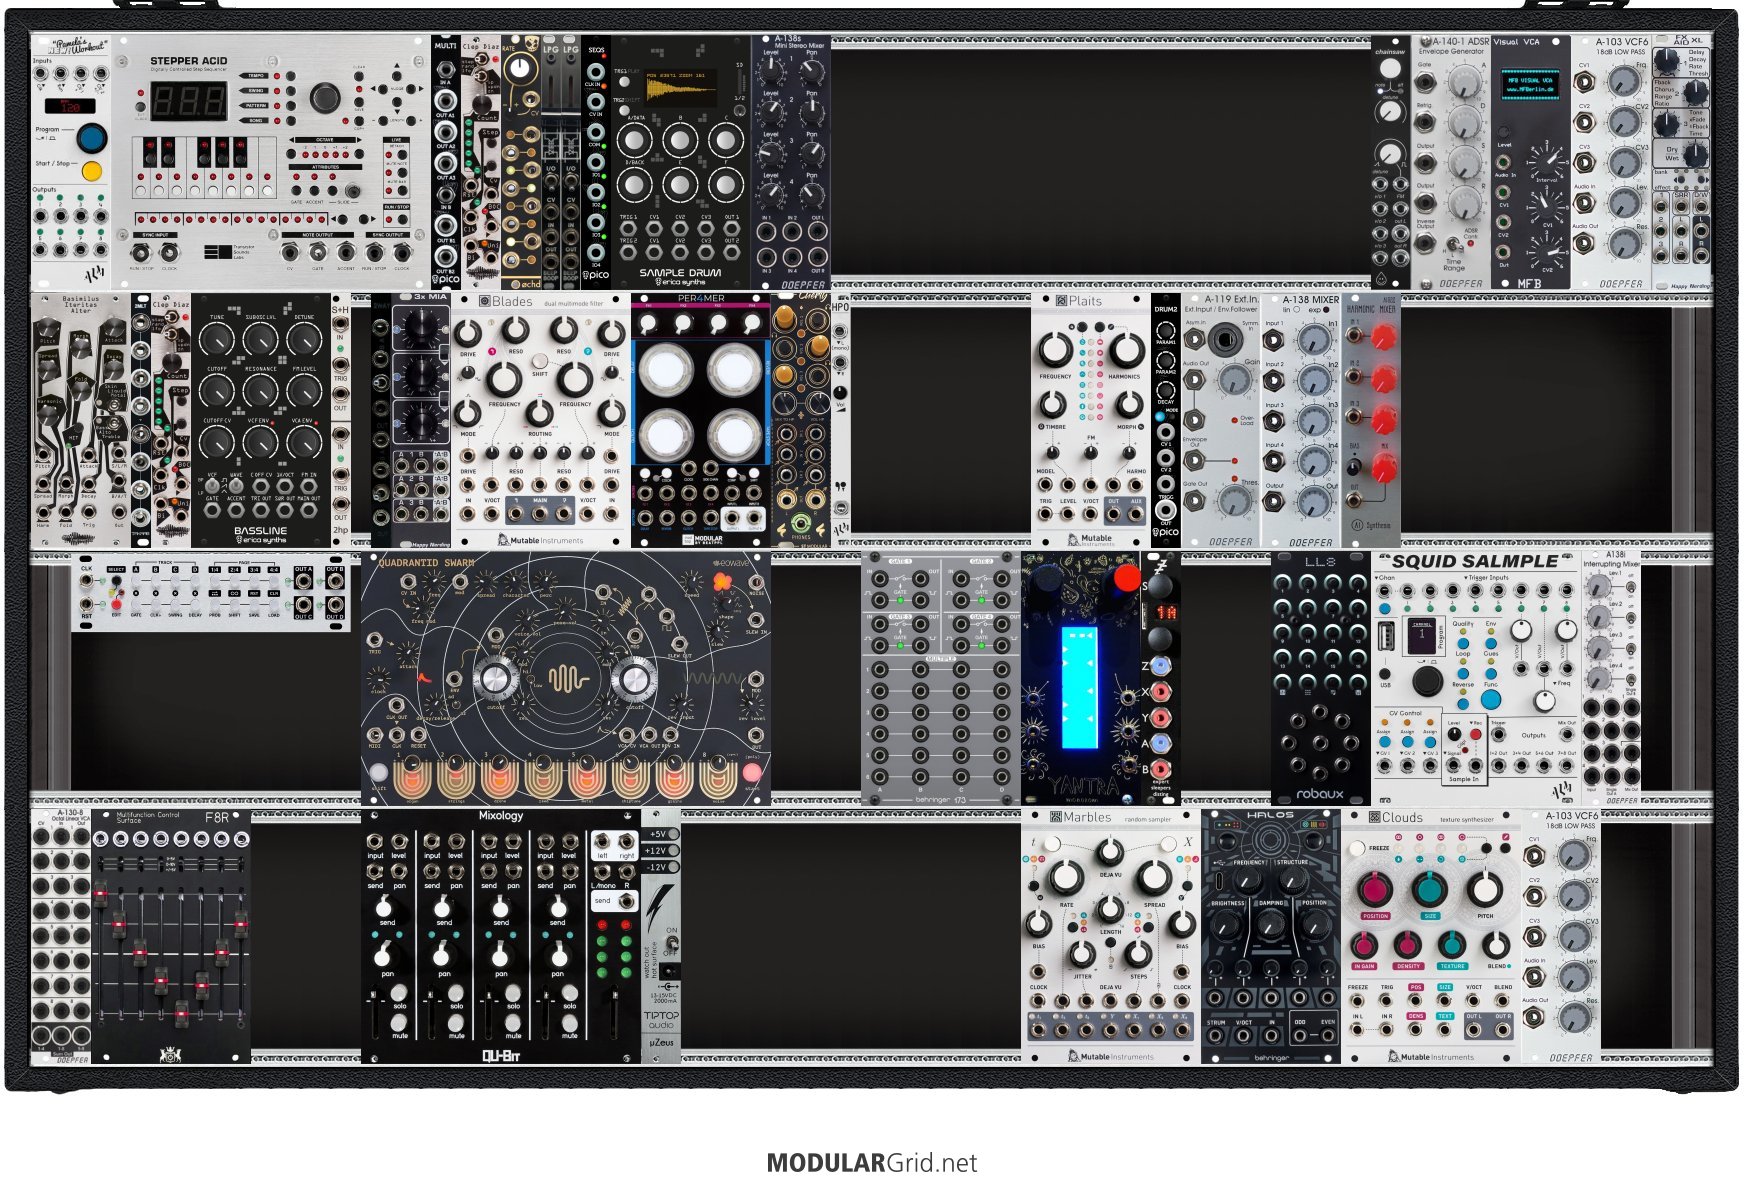
Task: Click the robaux logo on the LL8 module
Action: (1320, 794)
